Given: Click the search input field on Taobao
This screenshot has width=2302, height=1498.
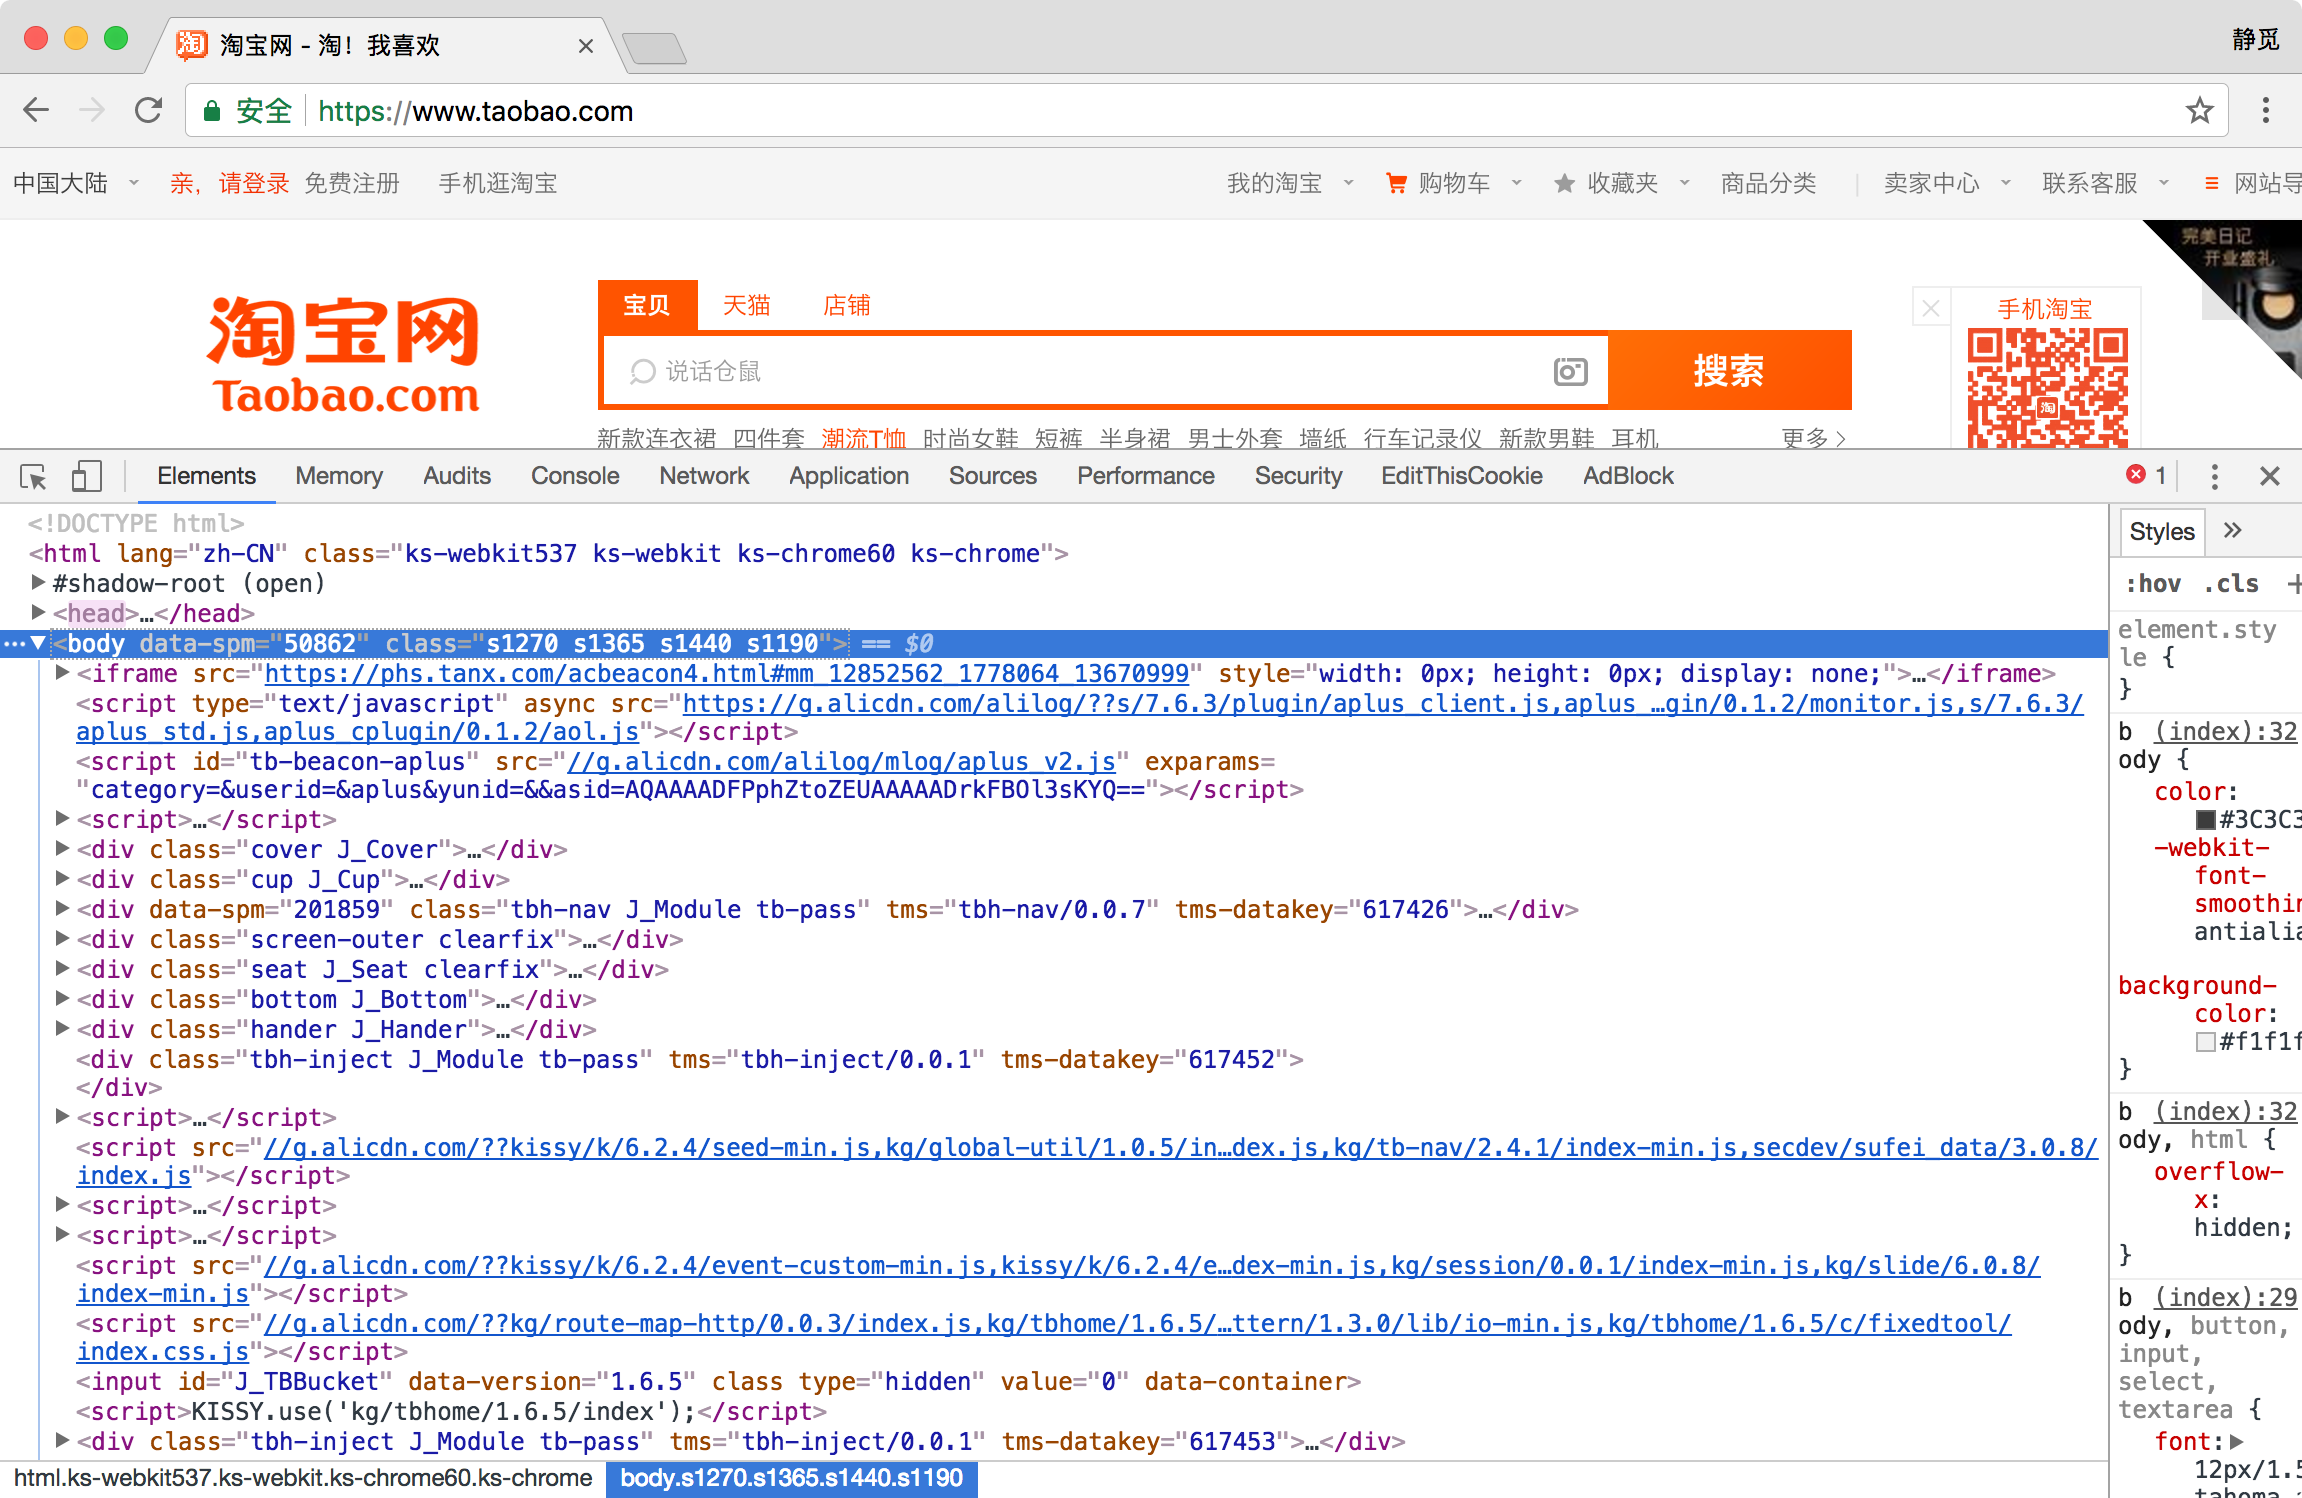Looking at the screenshot, I should pos(1106,371).
